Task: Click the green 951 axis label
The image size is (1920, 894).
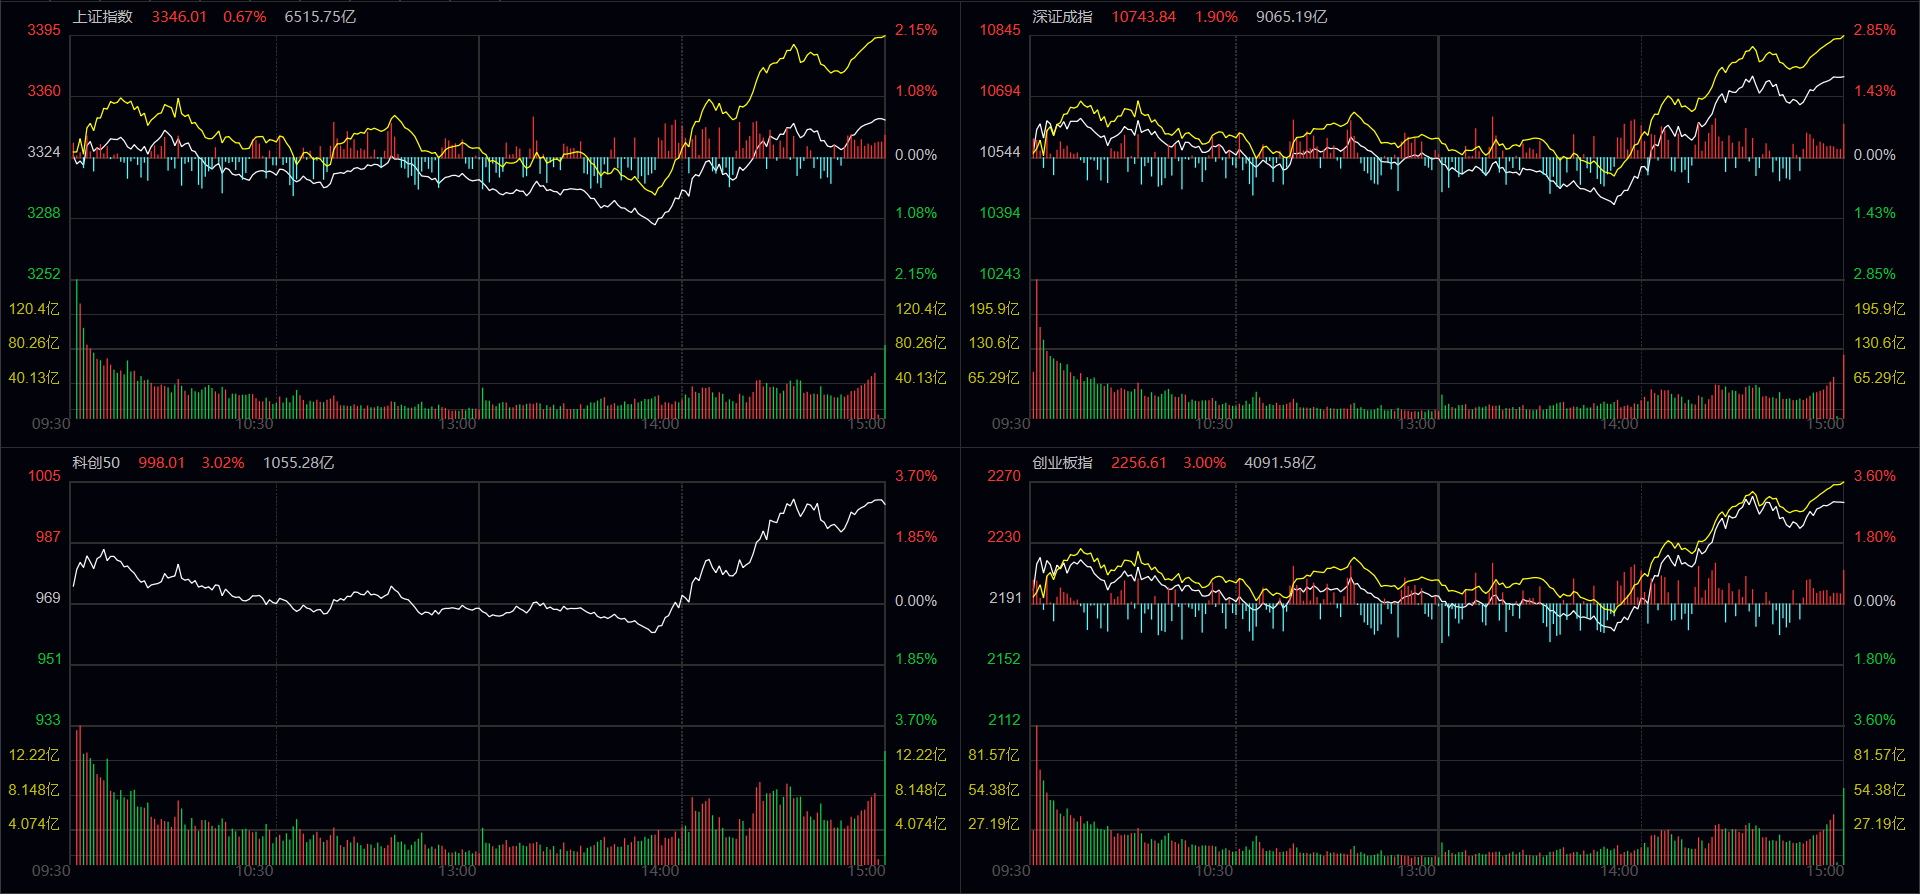Action: pyautogui.click(x=48, y=659)
